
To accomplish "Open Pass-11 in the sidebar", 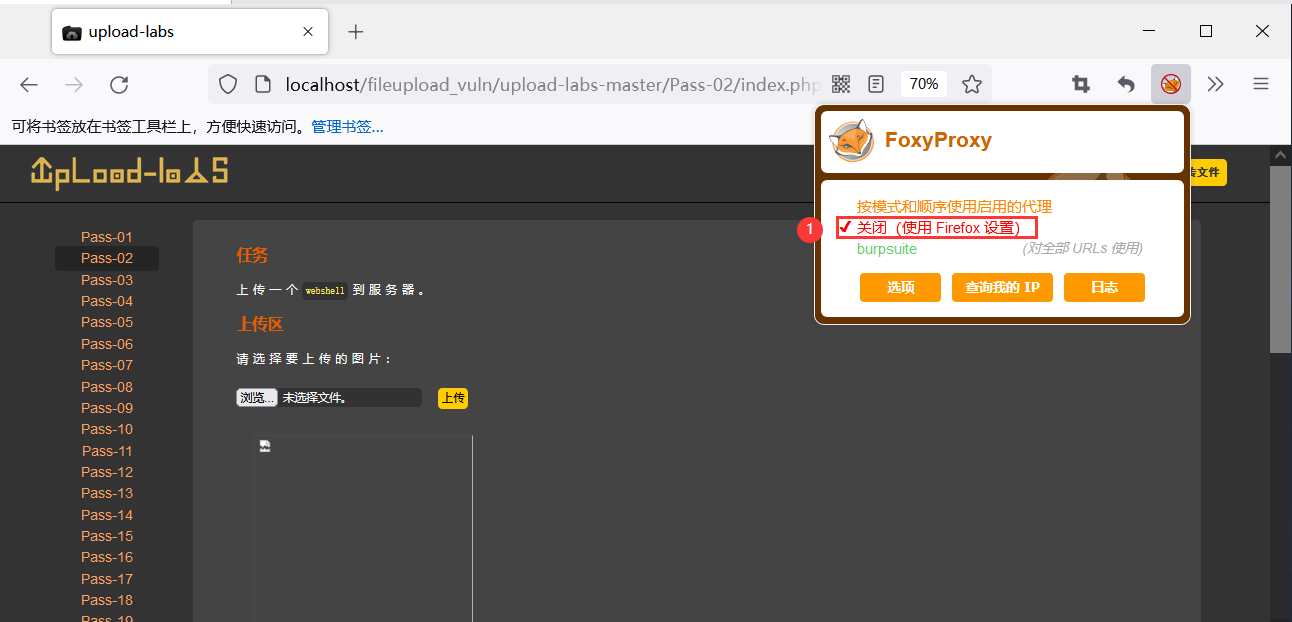I will (x=107, y=451).
